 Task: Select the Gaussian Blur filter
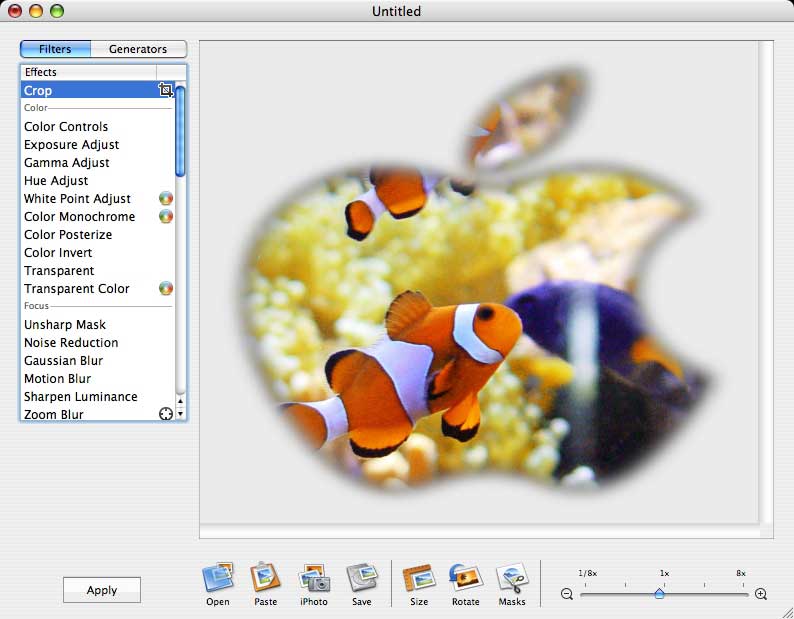(63, 361)
